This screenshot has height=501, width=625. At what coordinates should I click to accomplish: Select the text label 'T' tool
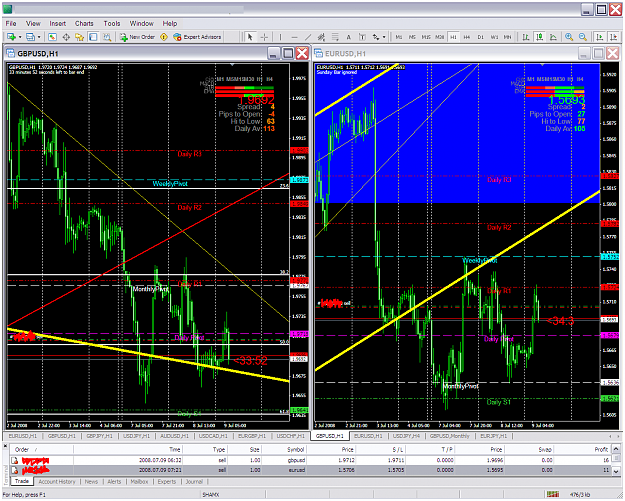pyautogui.click(x=362, y=37)
